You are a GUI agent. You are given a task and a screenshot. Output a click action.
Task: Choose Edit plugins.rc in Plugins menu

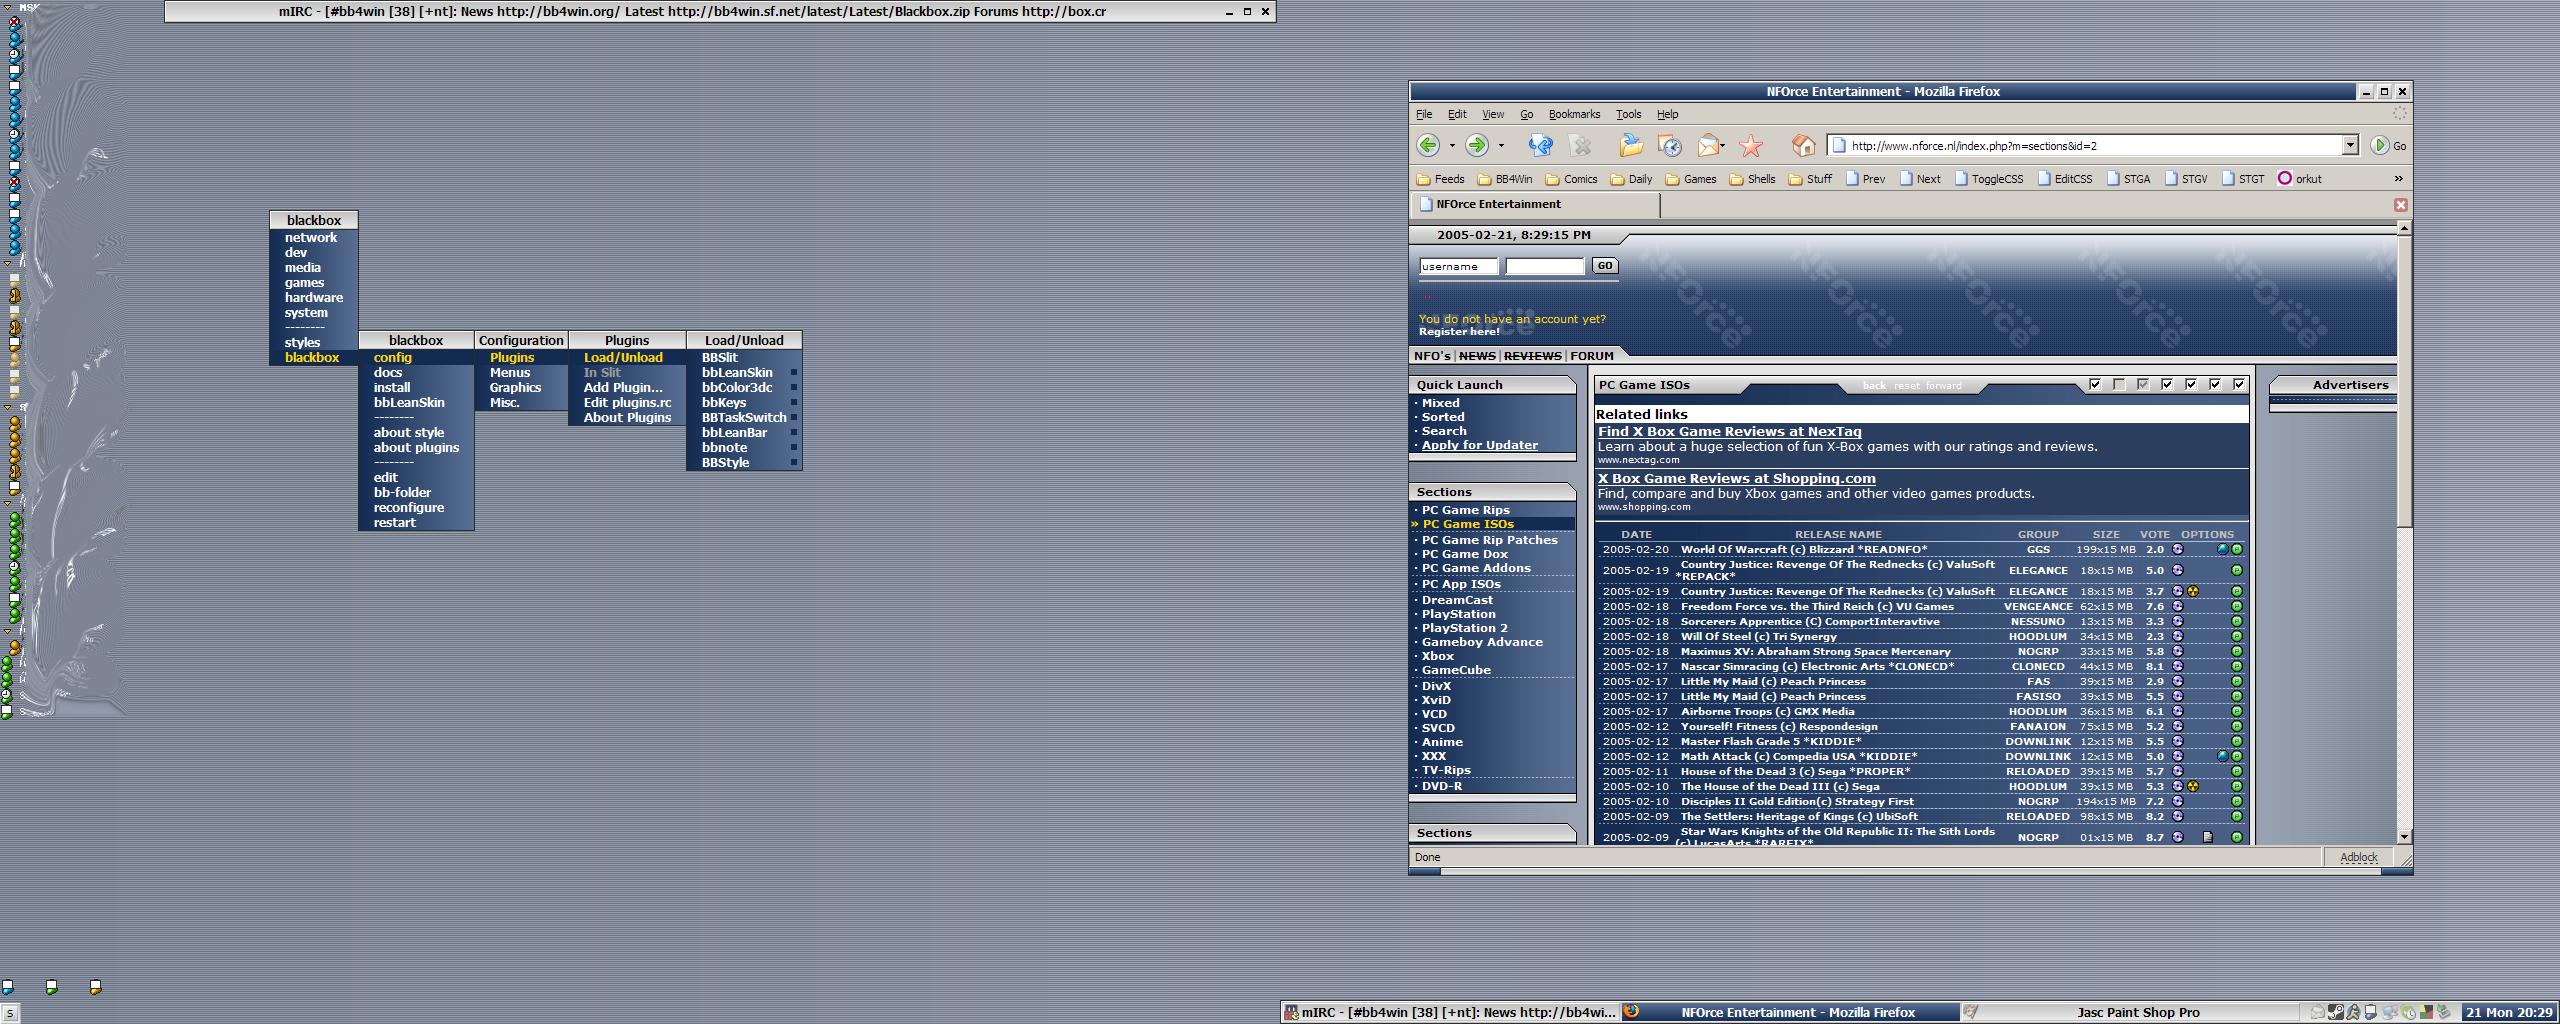[x=627, y=402]
